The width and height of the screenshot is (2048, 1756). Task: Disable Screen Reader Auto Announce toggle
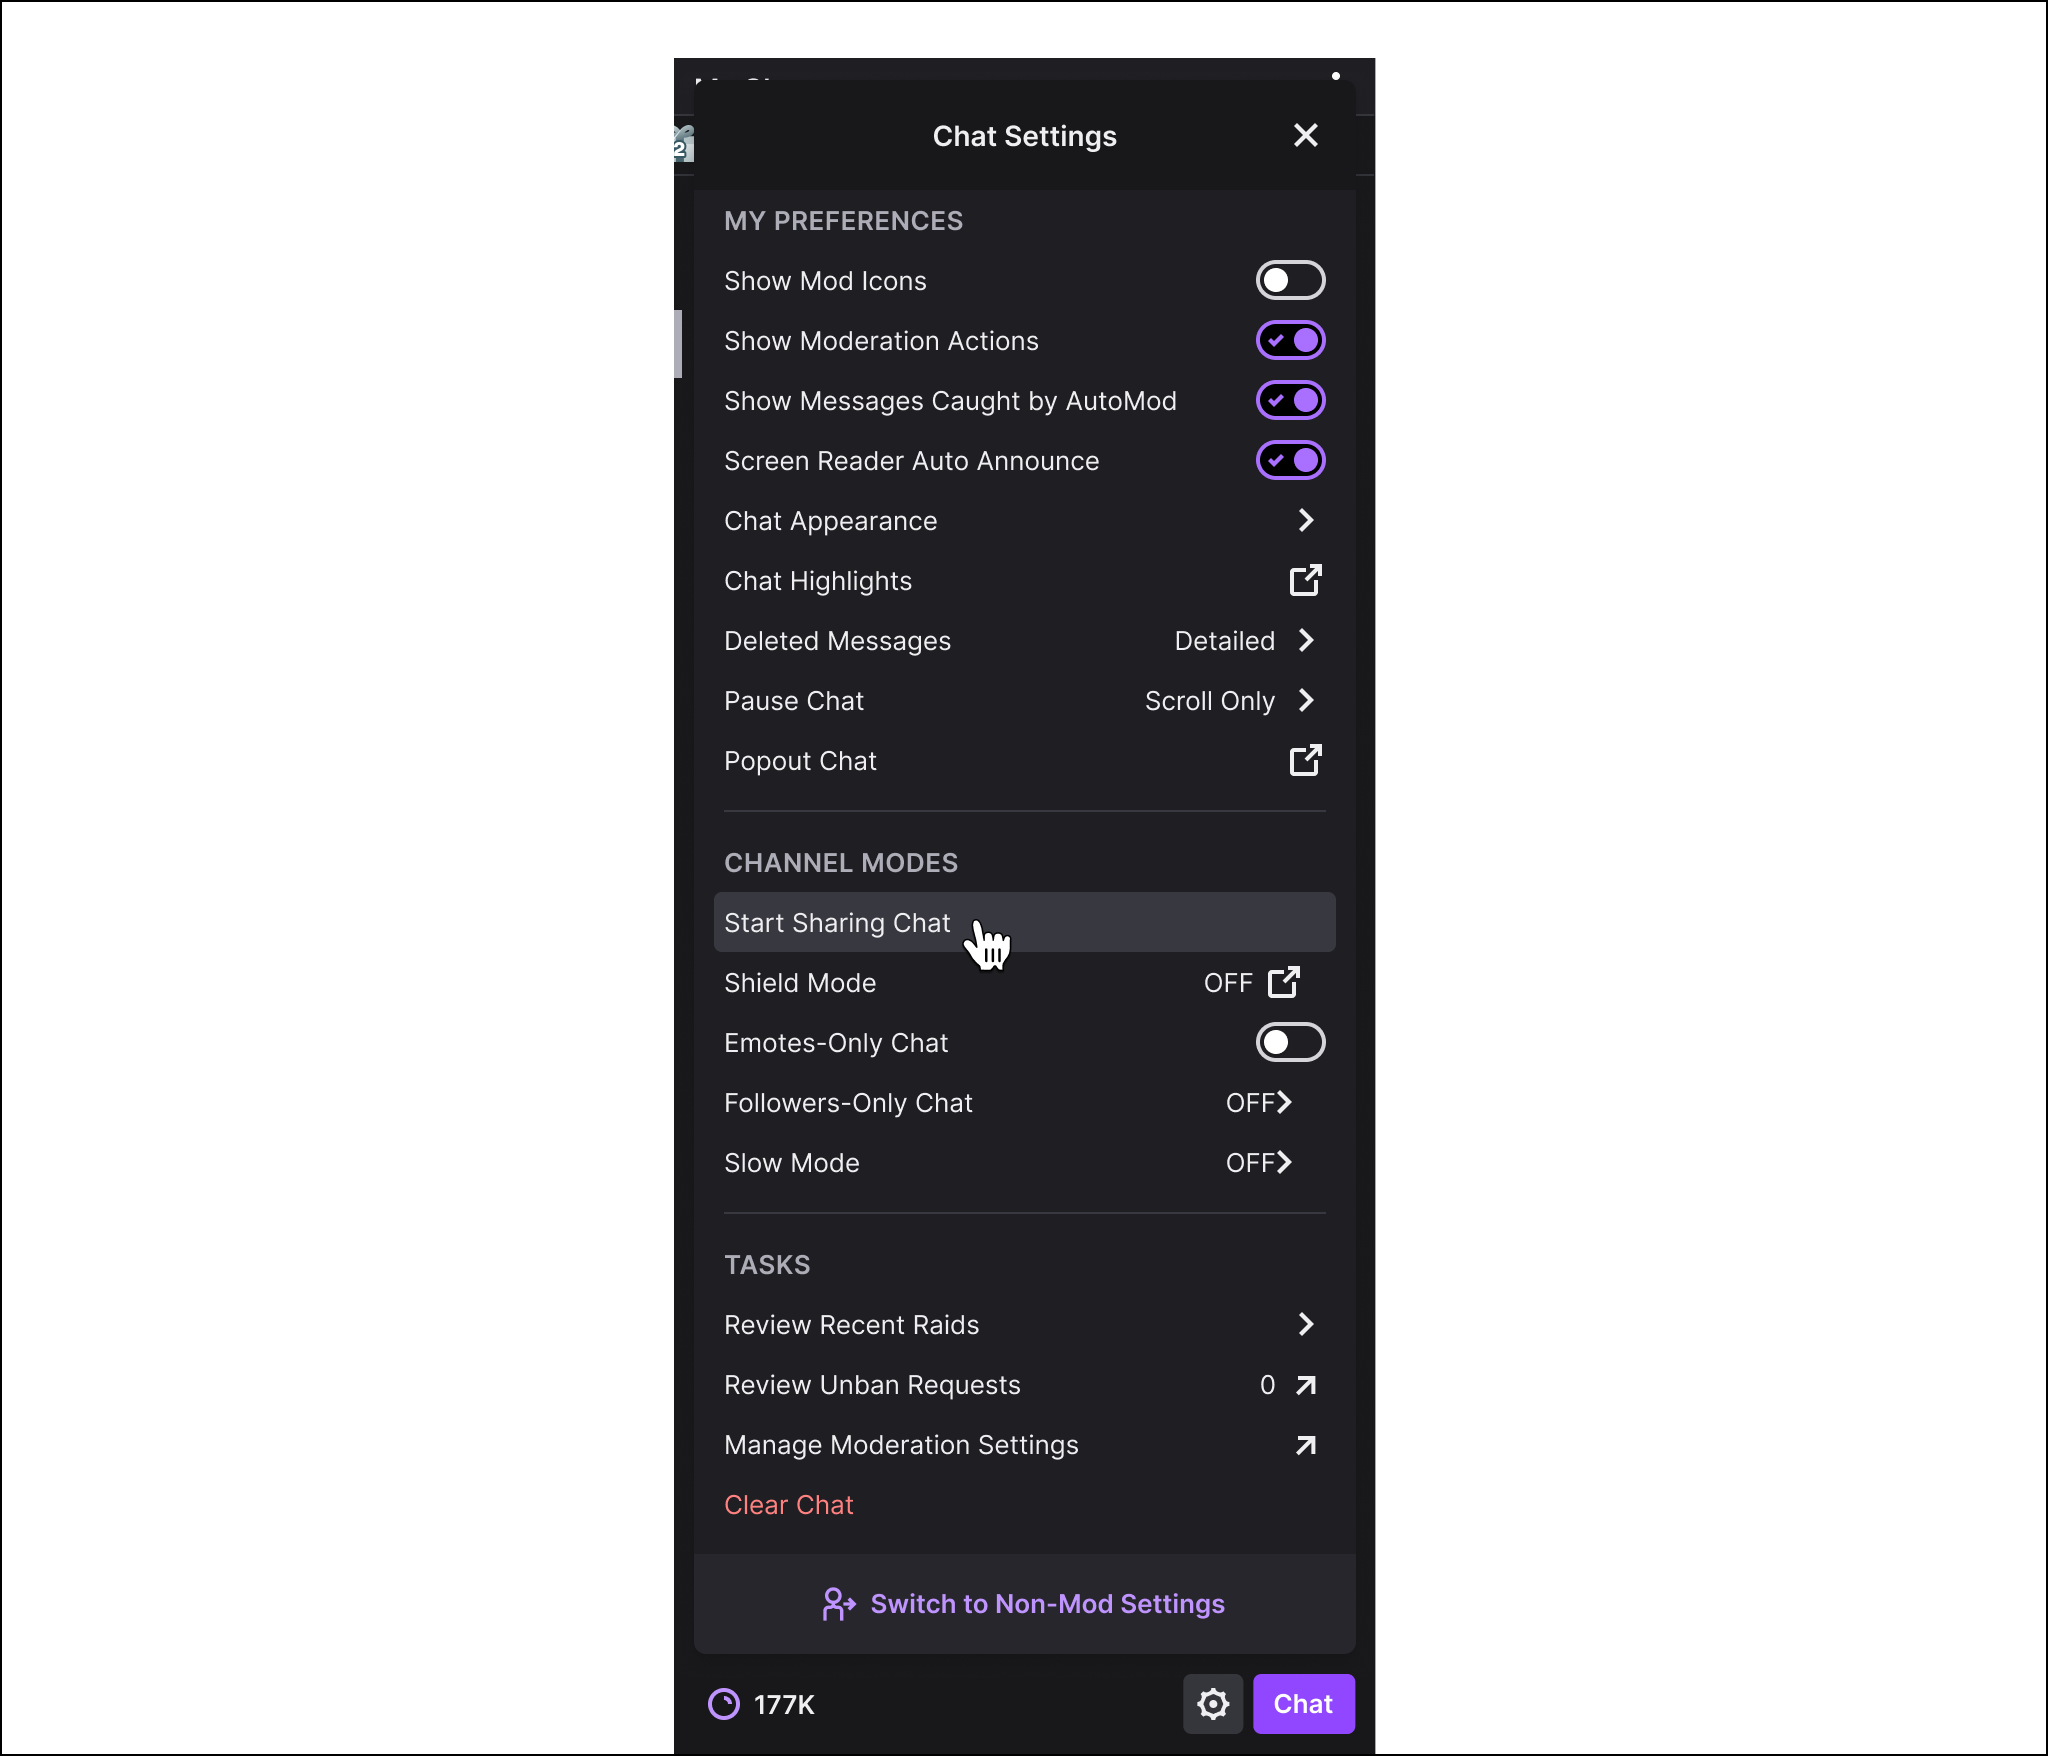(1290, 461)
